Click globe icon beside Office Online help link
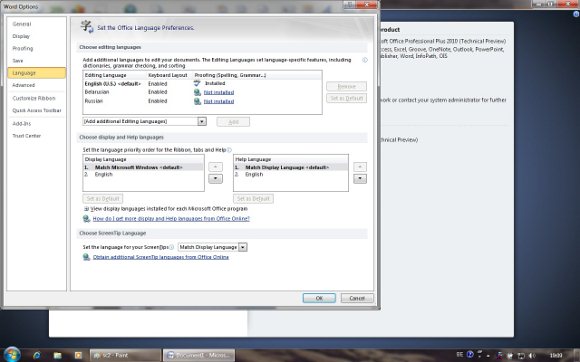The height and width of the screenshot is (362, 580). click(x=86, y=219)
